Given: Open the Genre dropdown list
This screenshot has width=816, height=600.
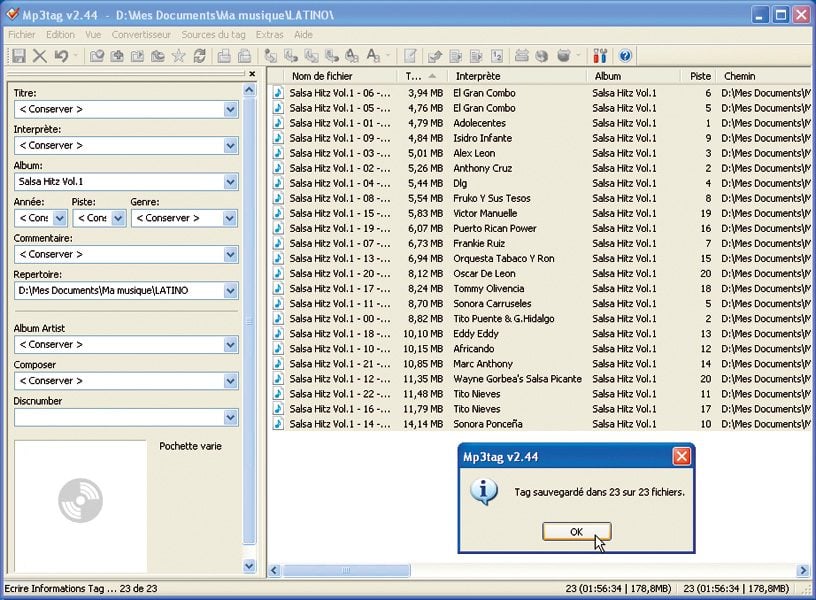Looking at the screenshot, I should click(230, 218).
